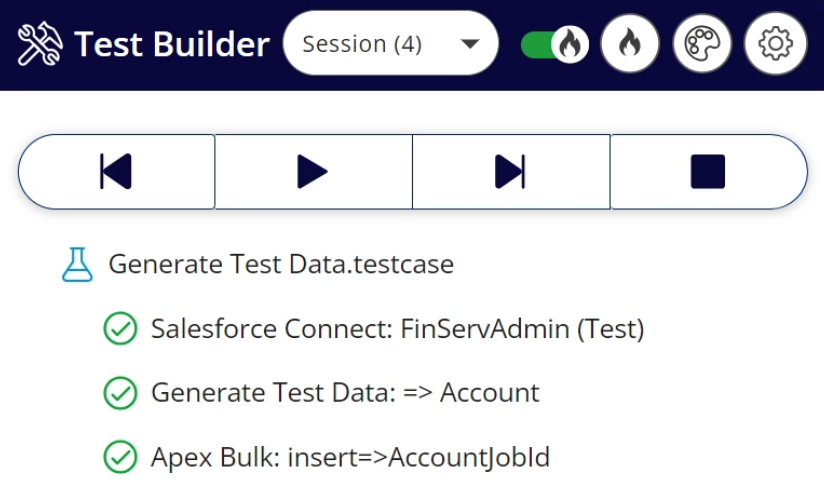Click the standalone flame icon button
Screen dimensions: 824x498
[x=630, y=44]
